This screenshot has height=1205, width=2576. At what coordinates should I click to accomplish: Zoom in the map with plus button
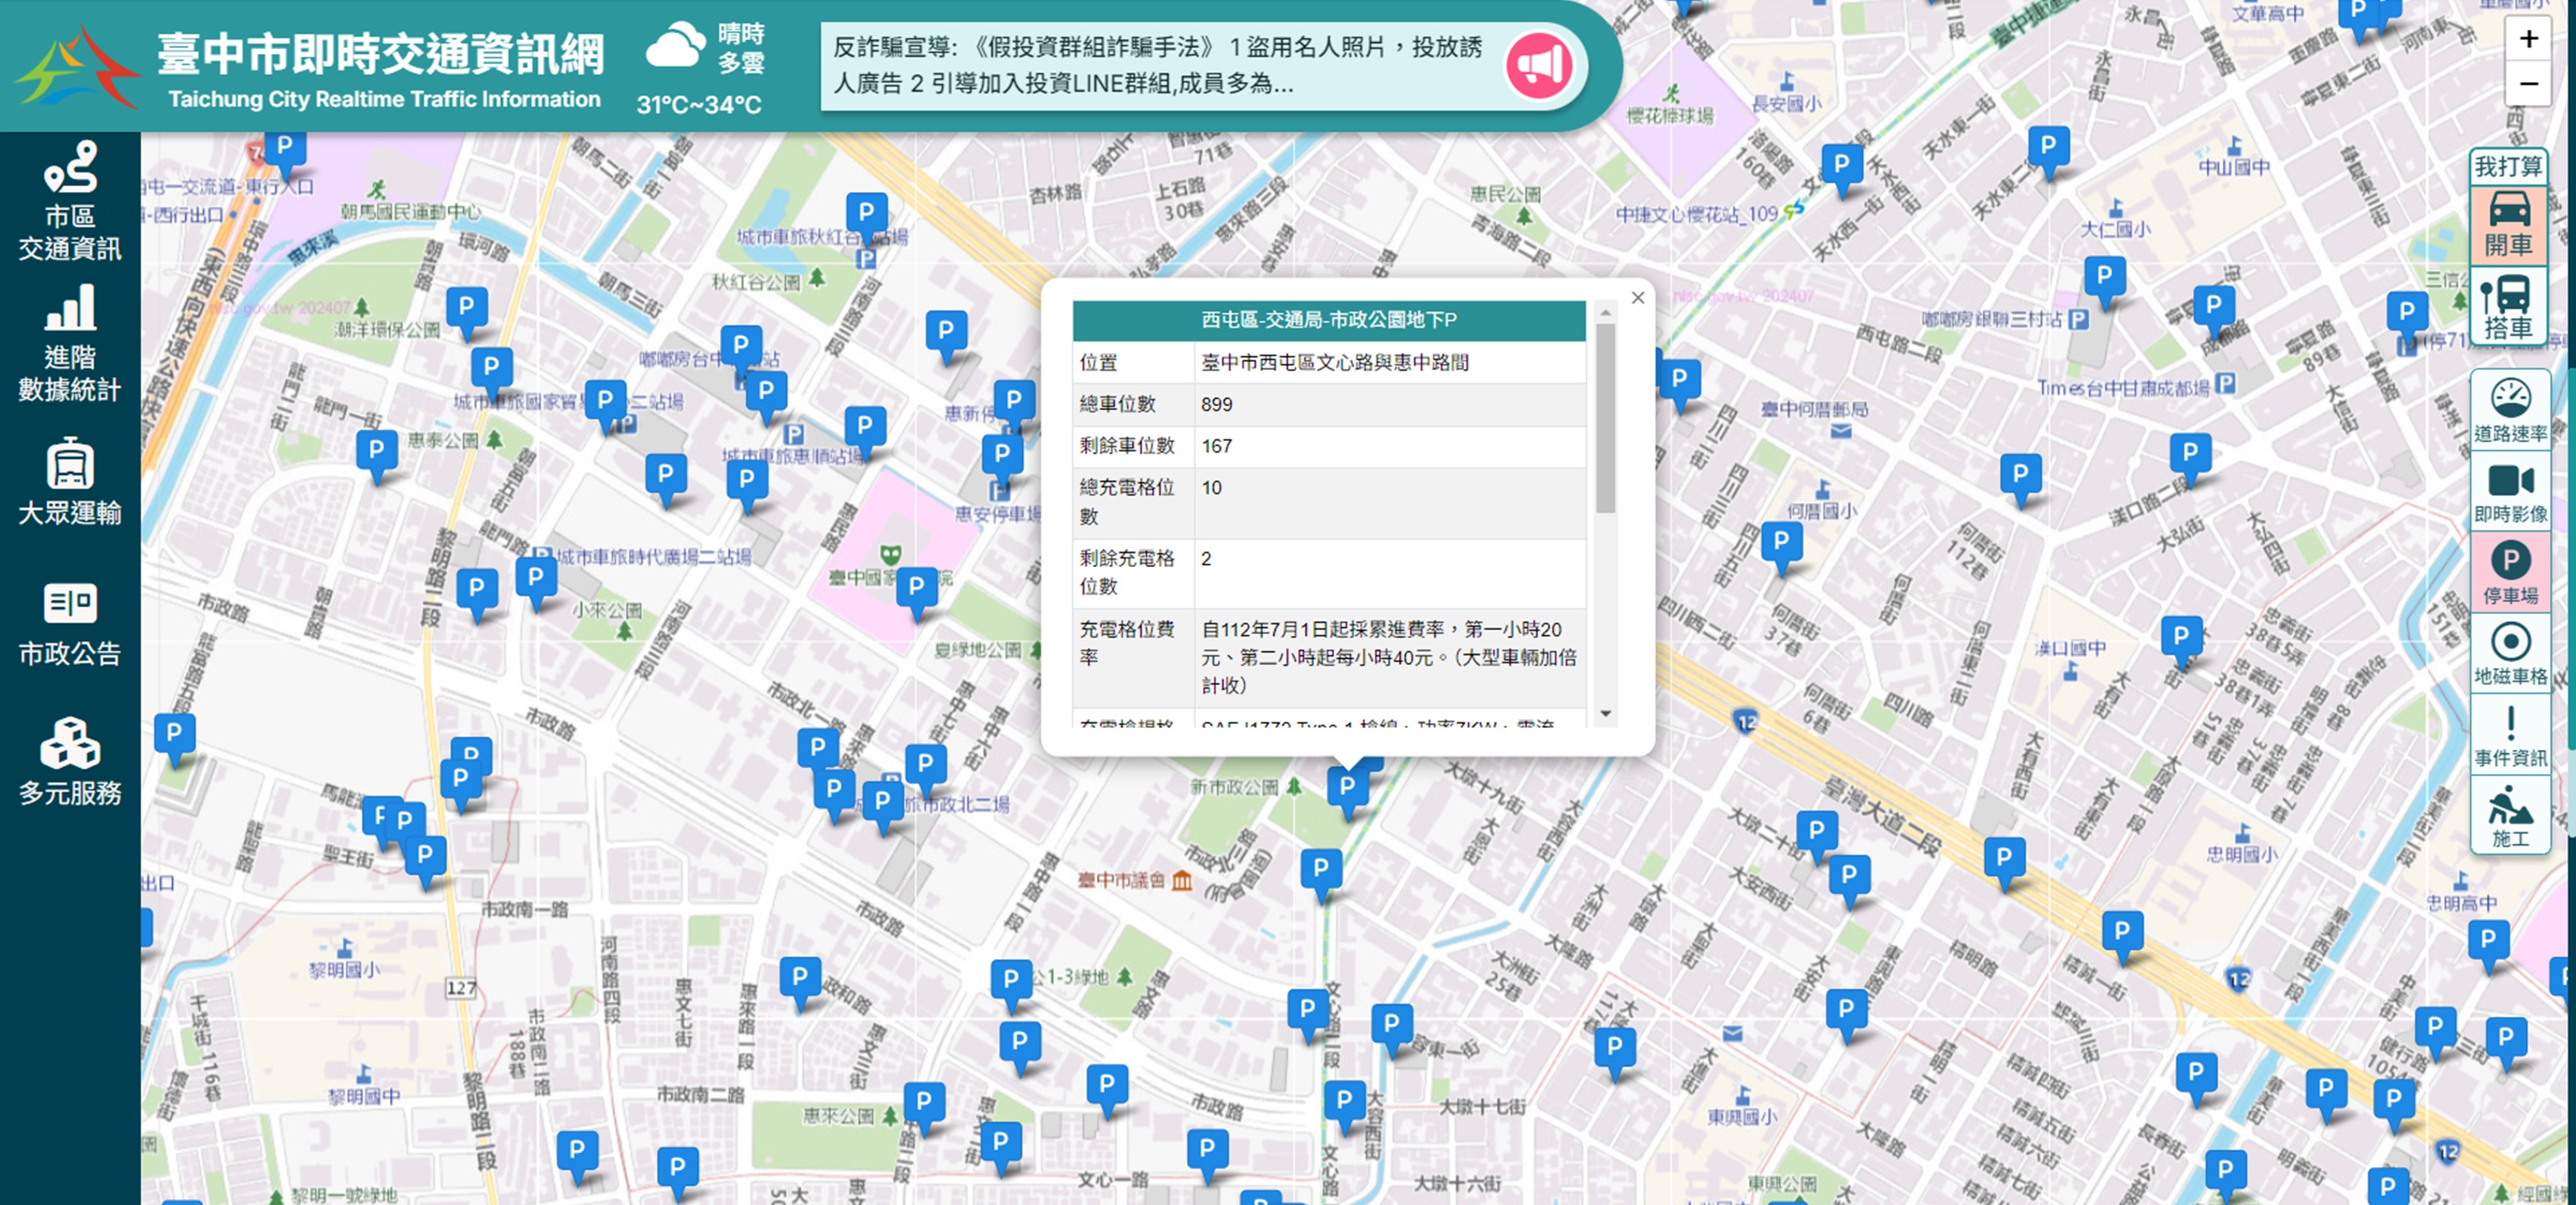click(2528, 39)
